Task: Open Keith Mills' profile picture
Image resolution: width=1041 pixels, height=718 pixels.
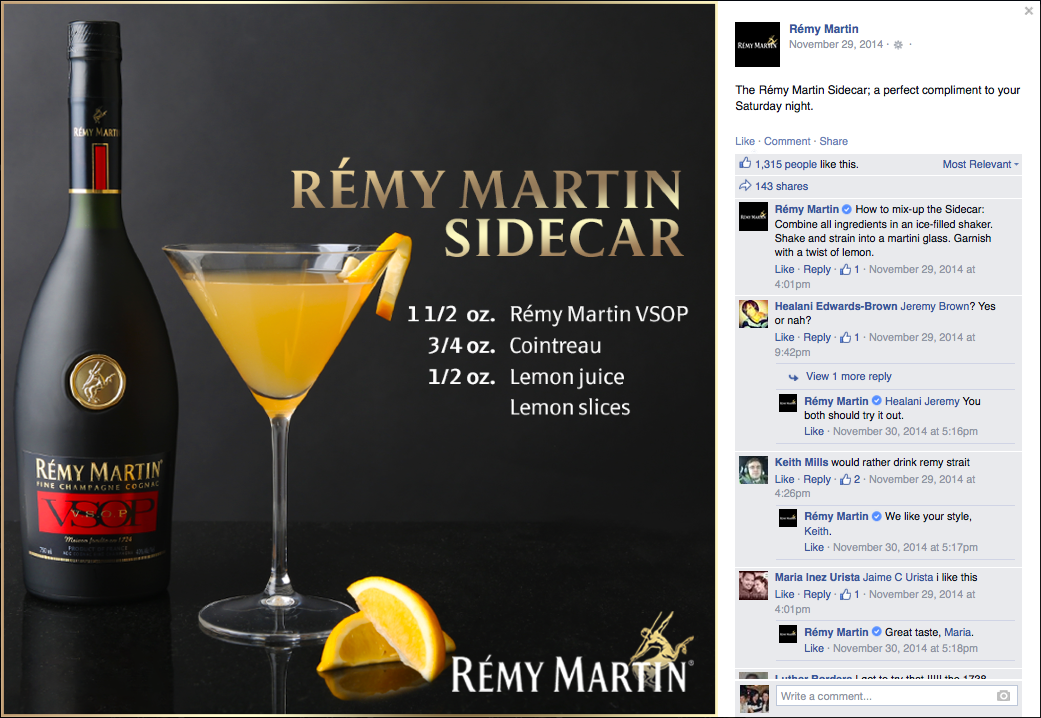Action: click(x=753, y=470)
